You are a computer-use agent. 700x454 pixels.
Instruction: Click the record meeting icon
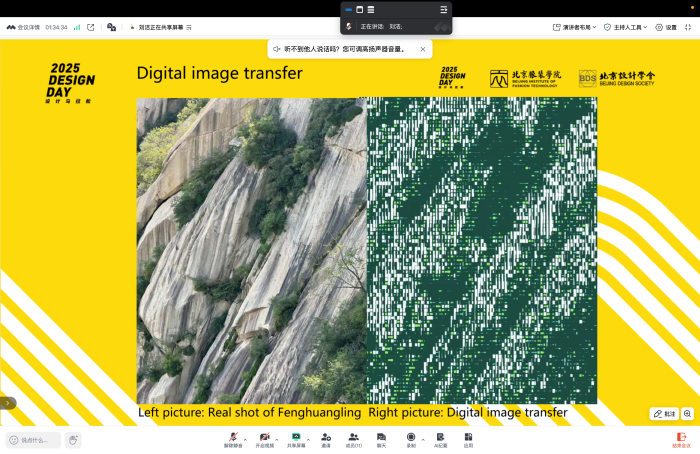(x=411, y=438)
